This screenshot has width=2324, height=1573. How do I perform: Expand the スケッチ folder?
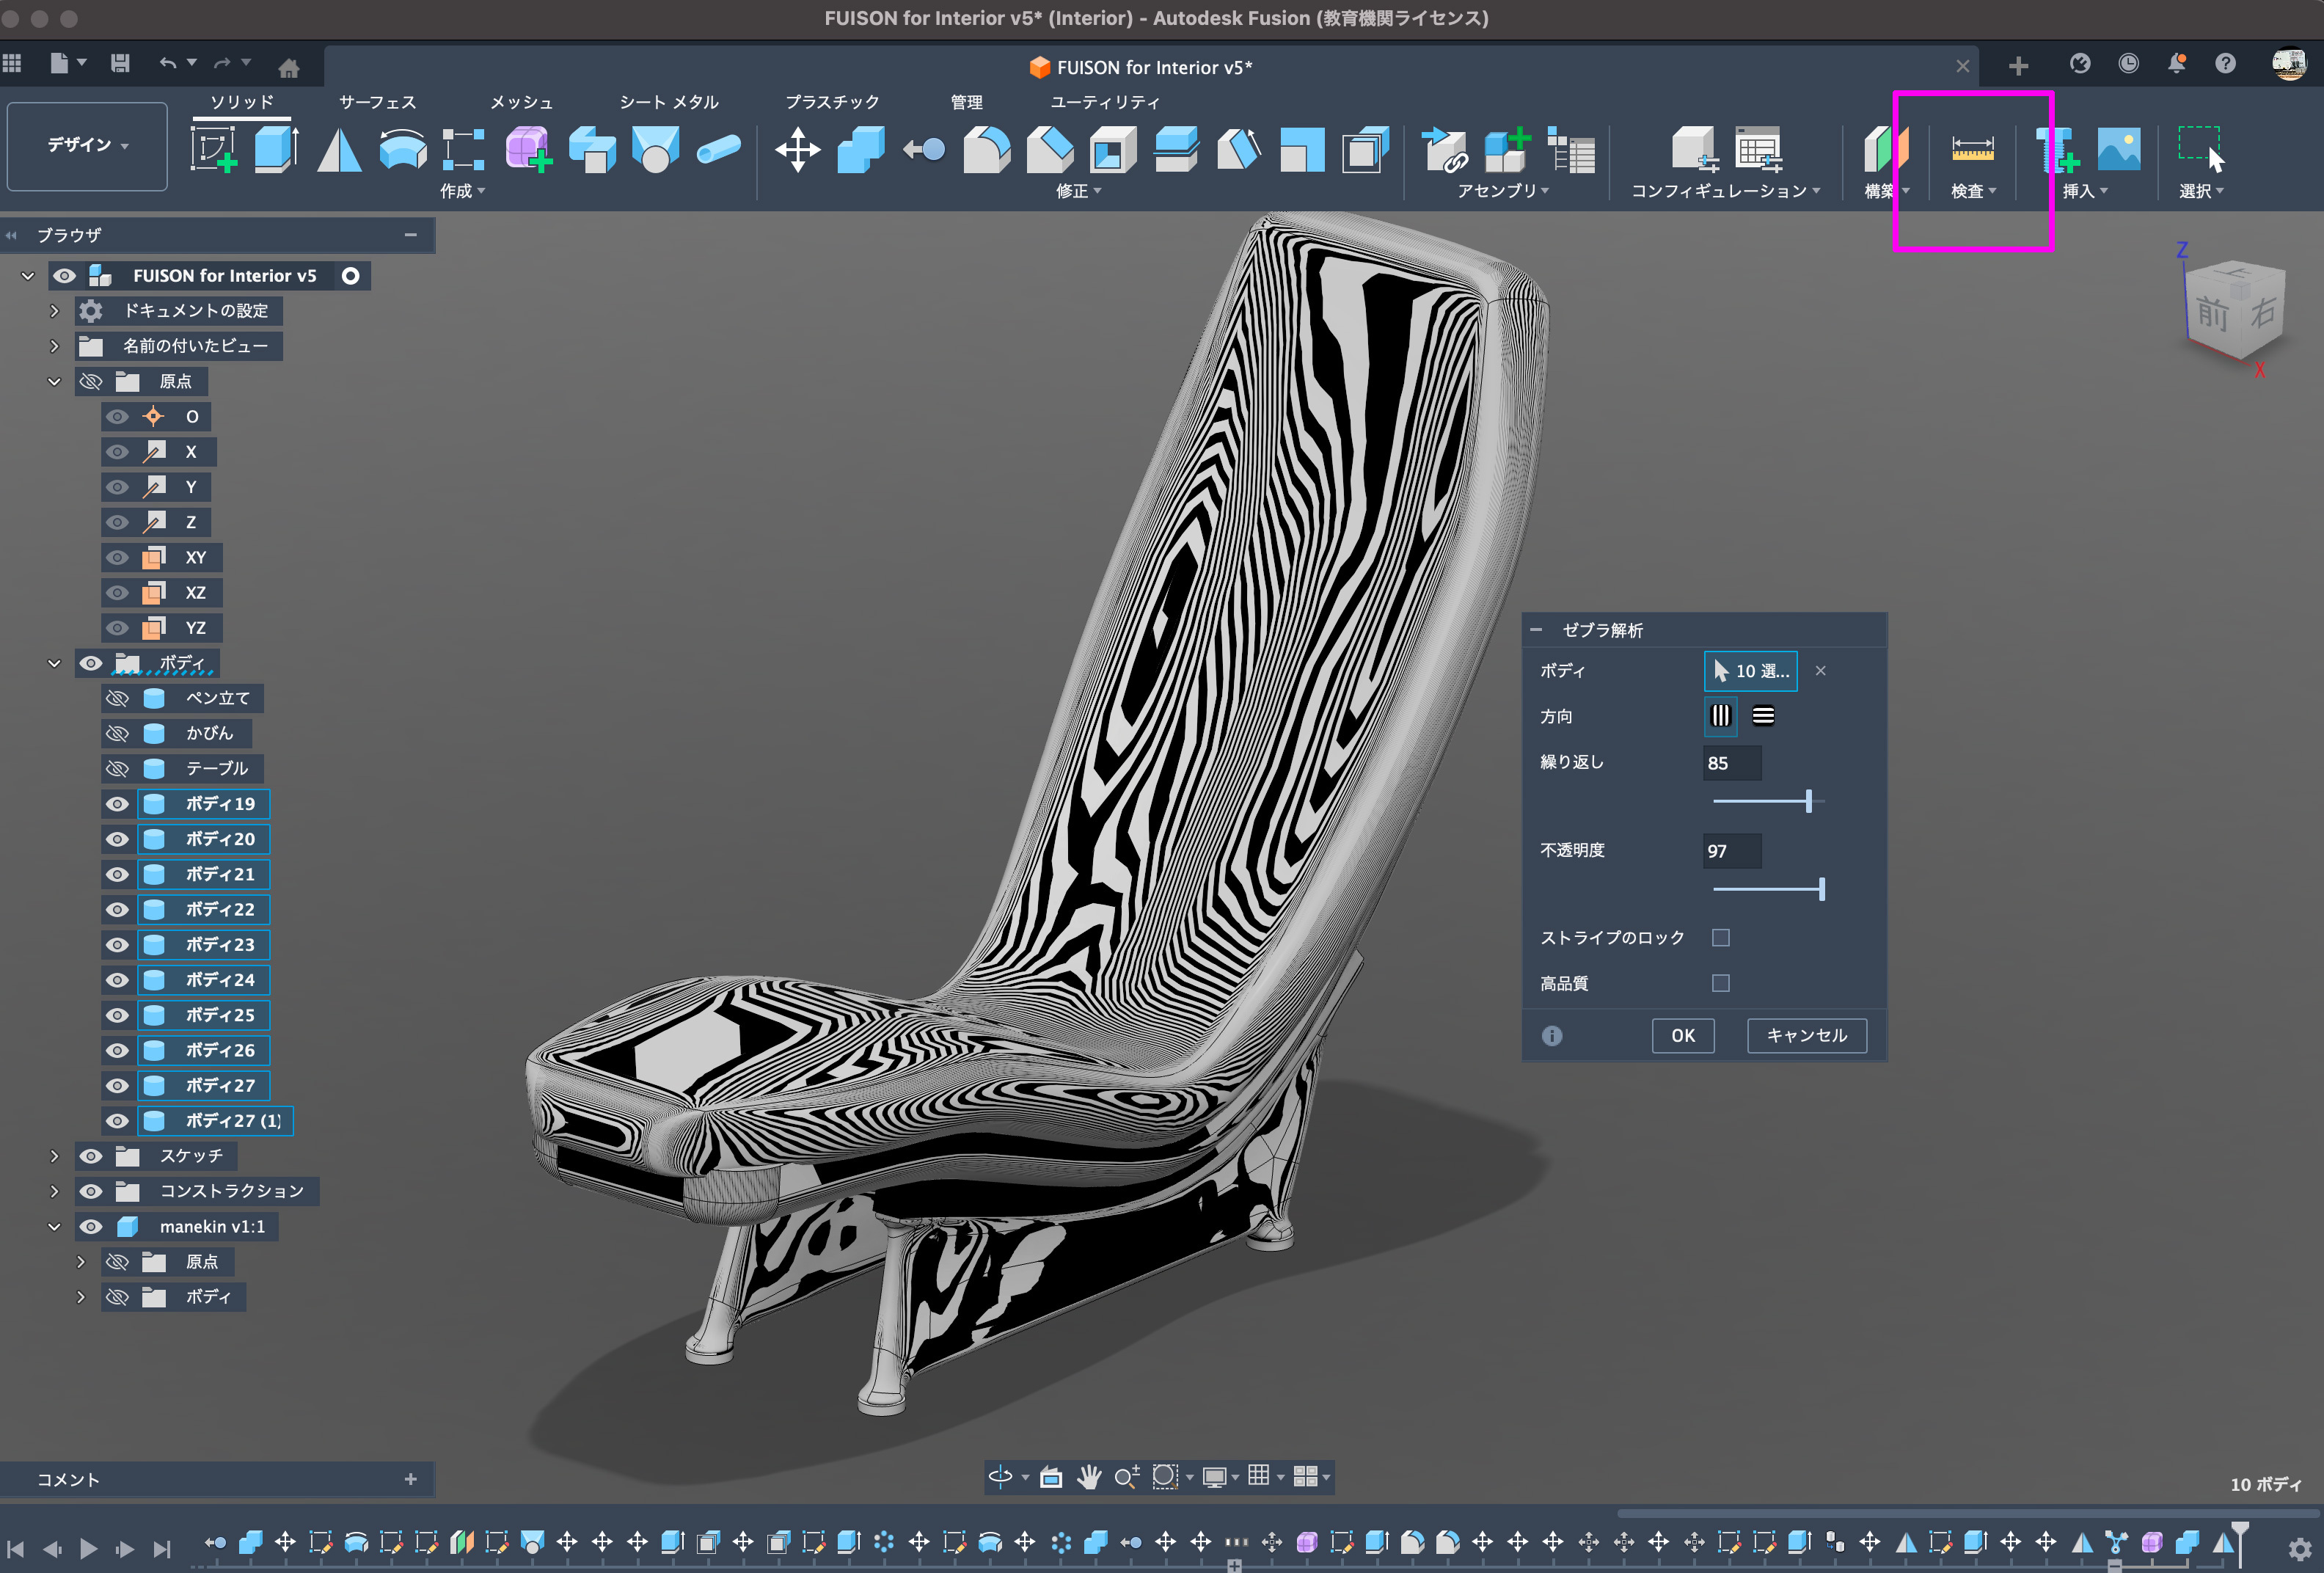point(55,1156)
